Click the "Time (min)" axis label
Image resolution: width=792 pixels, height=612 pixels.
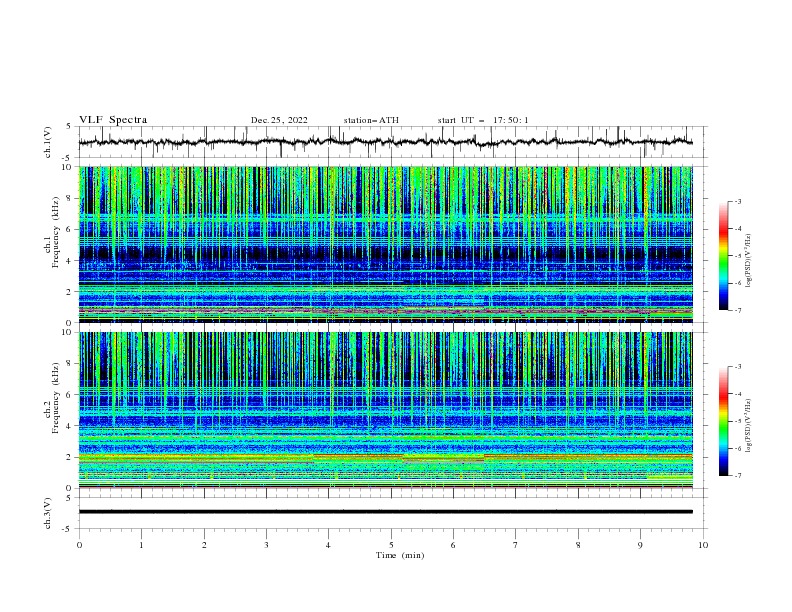click(x=400, y=555)
